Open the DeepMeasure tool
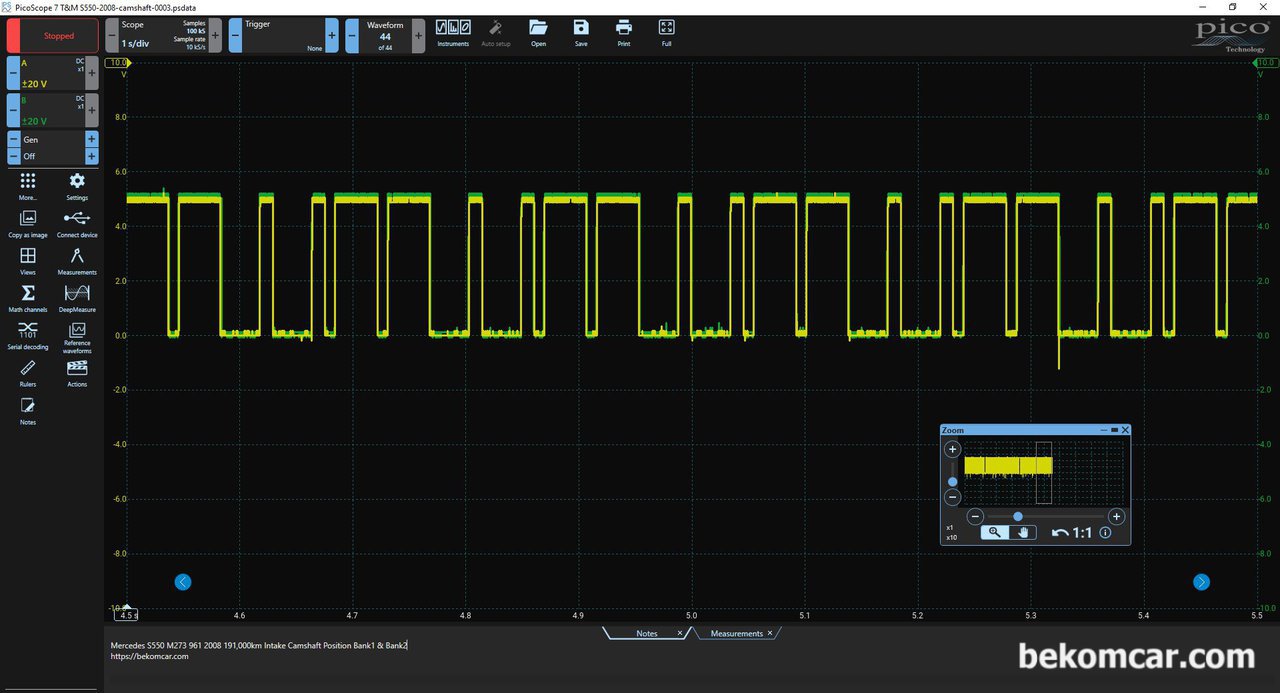Screen dimensions: 1280x693 pyautogui.click(x=77, y=297)
